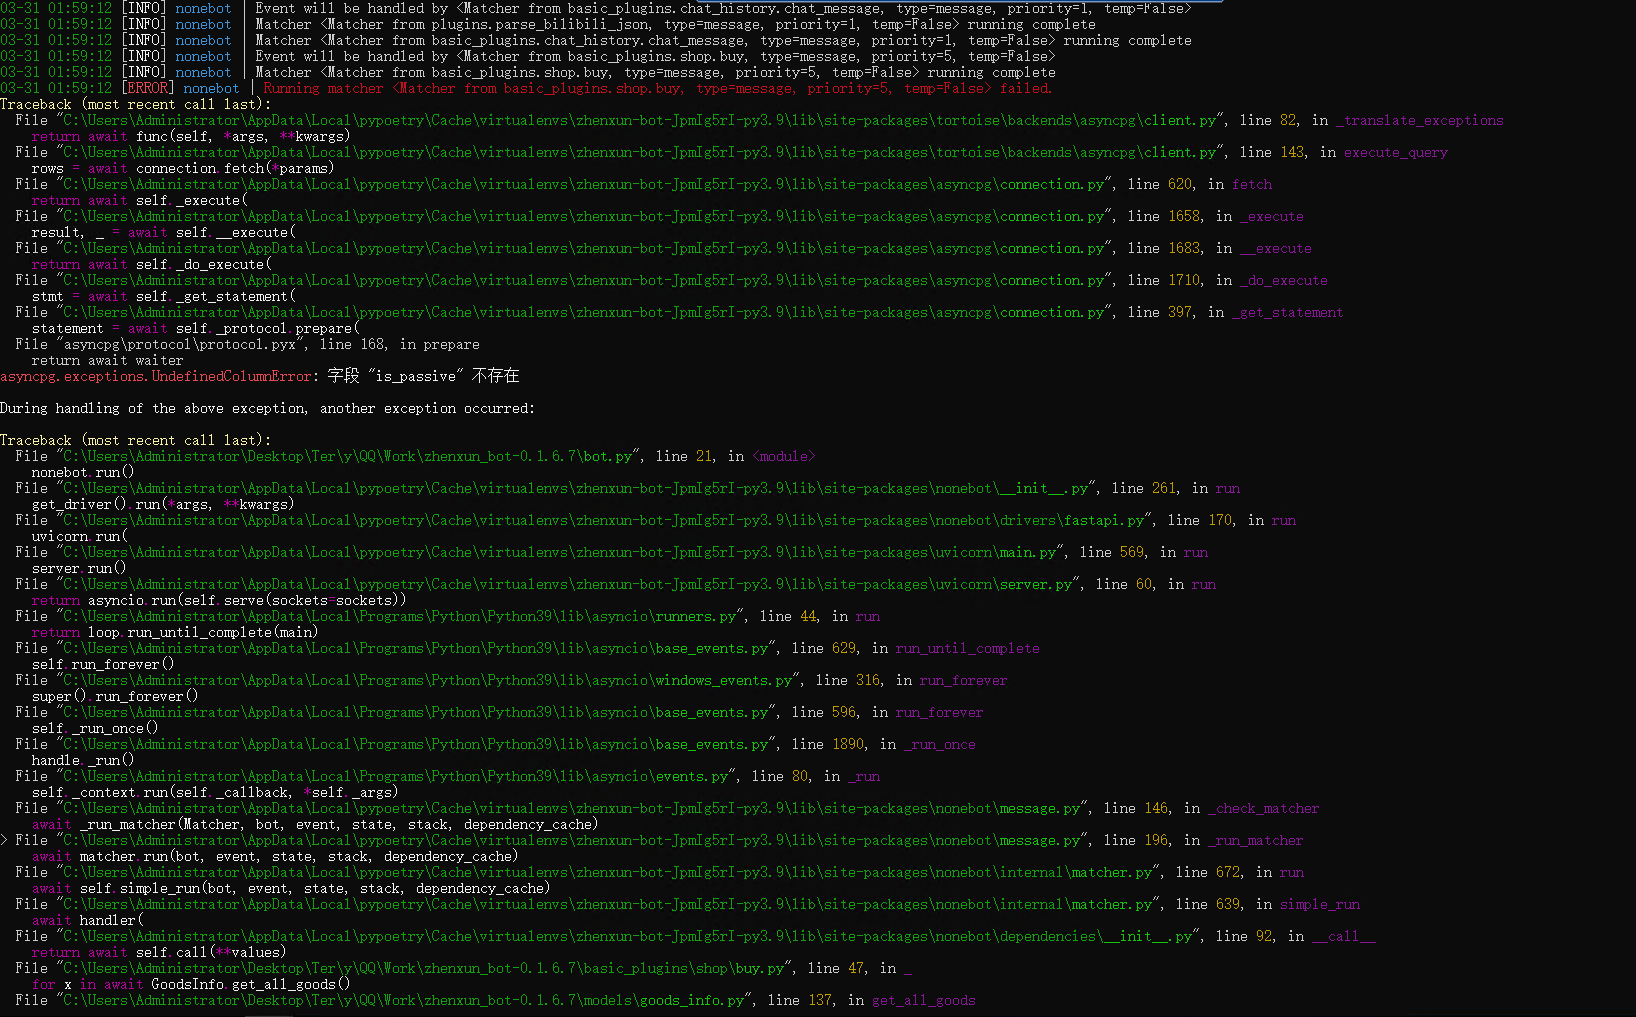The width and height of the screenshot is (1636, 1017).
Task: Click the 'uvicorn.run(' code line
Action: click(80, 536)
